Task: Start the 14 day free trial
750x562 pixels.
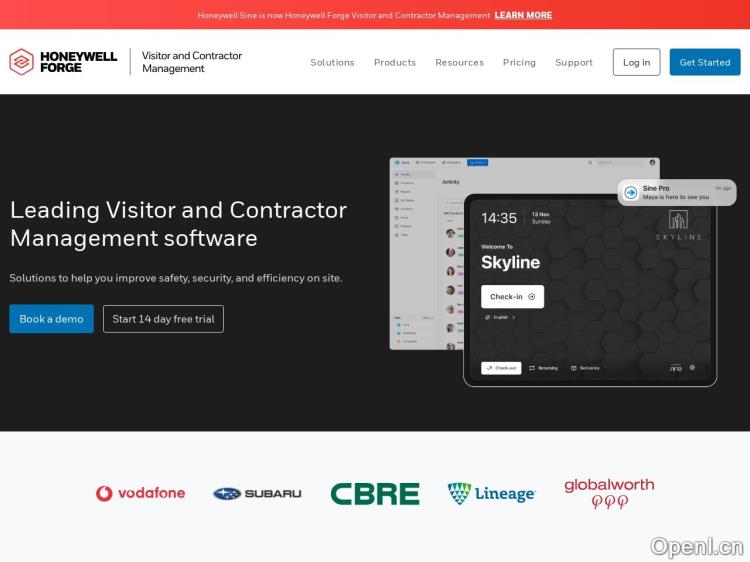Action: (163, 319)
